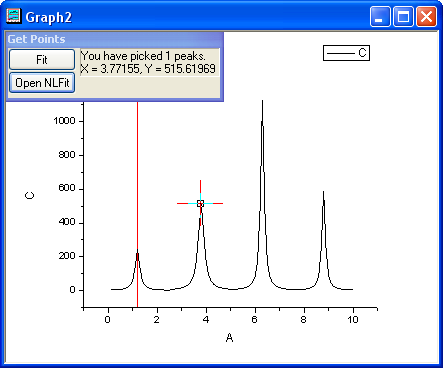Click the X axis tick label 6
Screen dimensions: 443x368
254,319
